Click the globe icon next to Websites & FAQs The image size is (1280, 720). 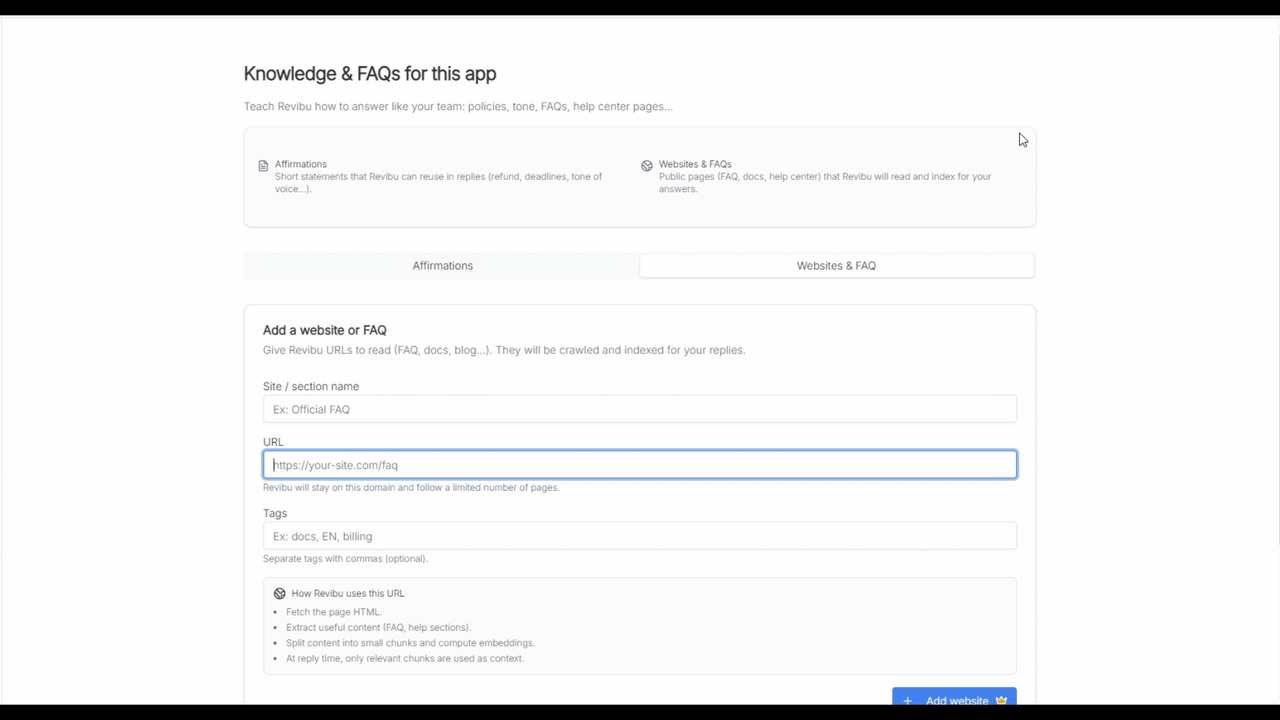pyautogui.click(x=648, y=164)
